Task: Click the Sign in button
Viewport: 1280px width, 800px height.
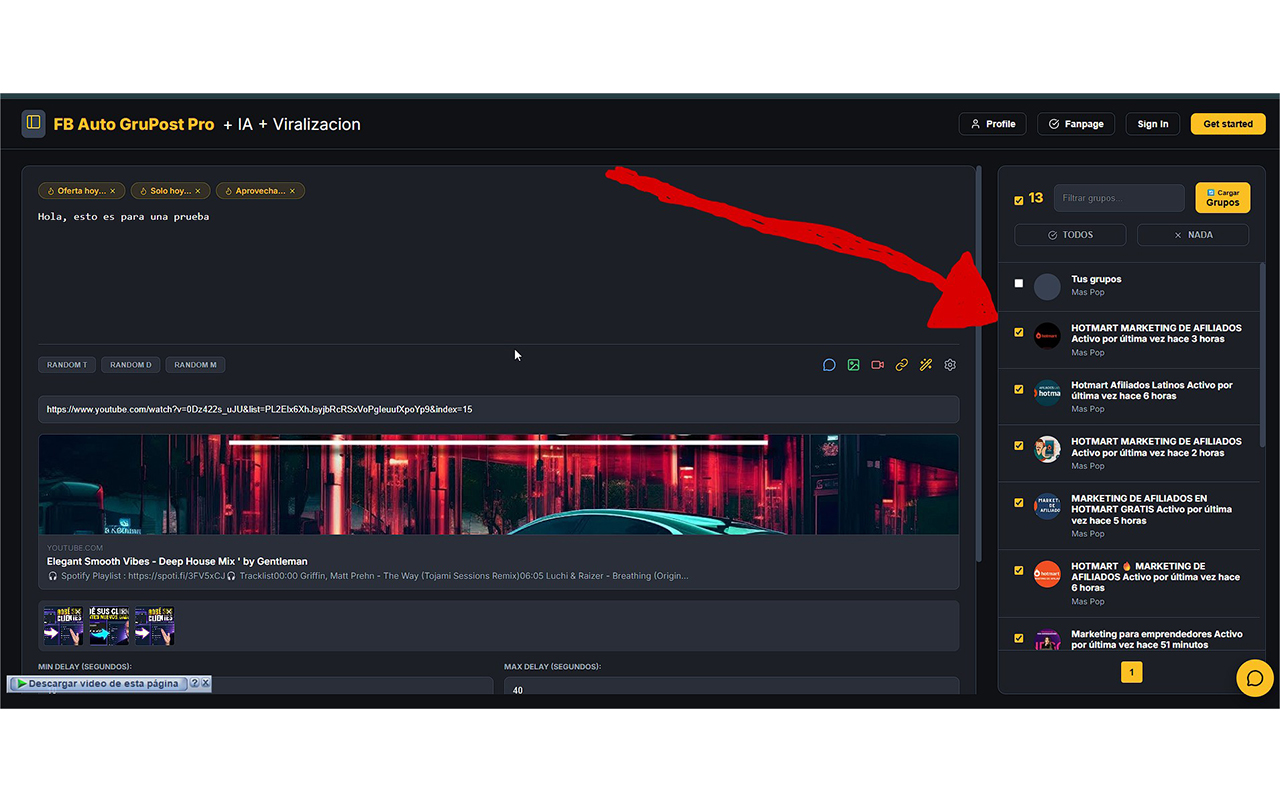Action: click(1153, 124)
